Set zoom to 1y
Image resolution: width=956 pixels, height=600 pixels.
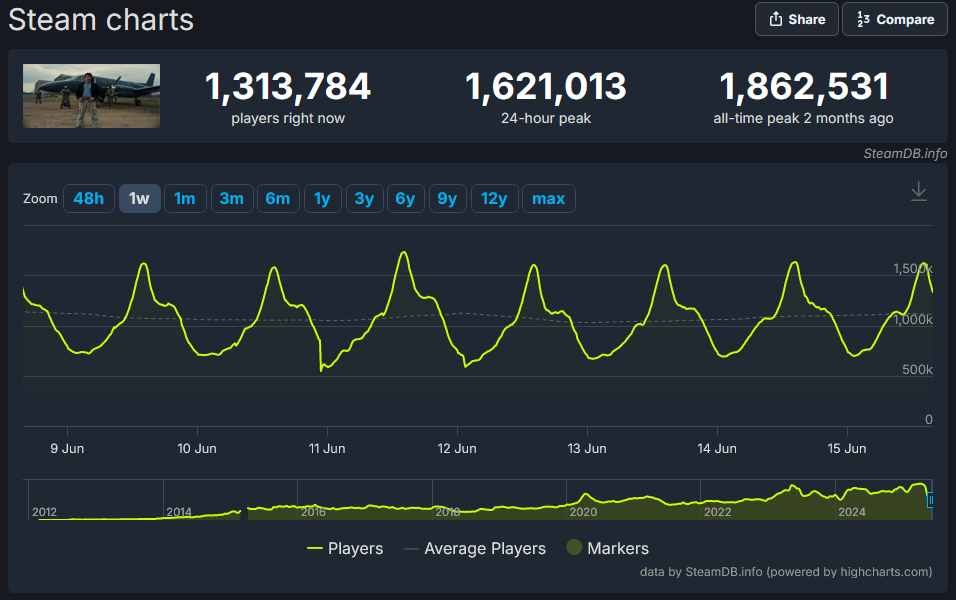coord(323,199)
